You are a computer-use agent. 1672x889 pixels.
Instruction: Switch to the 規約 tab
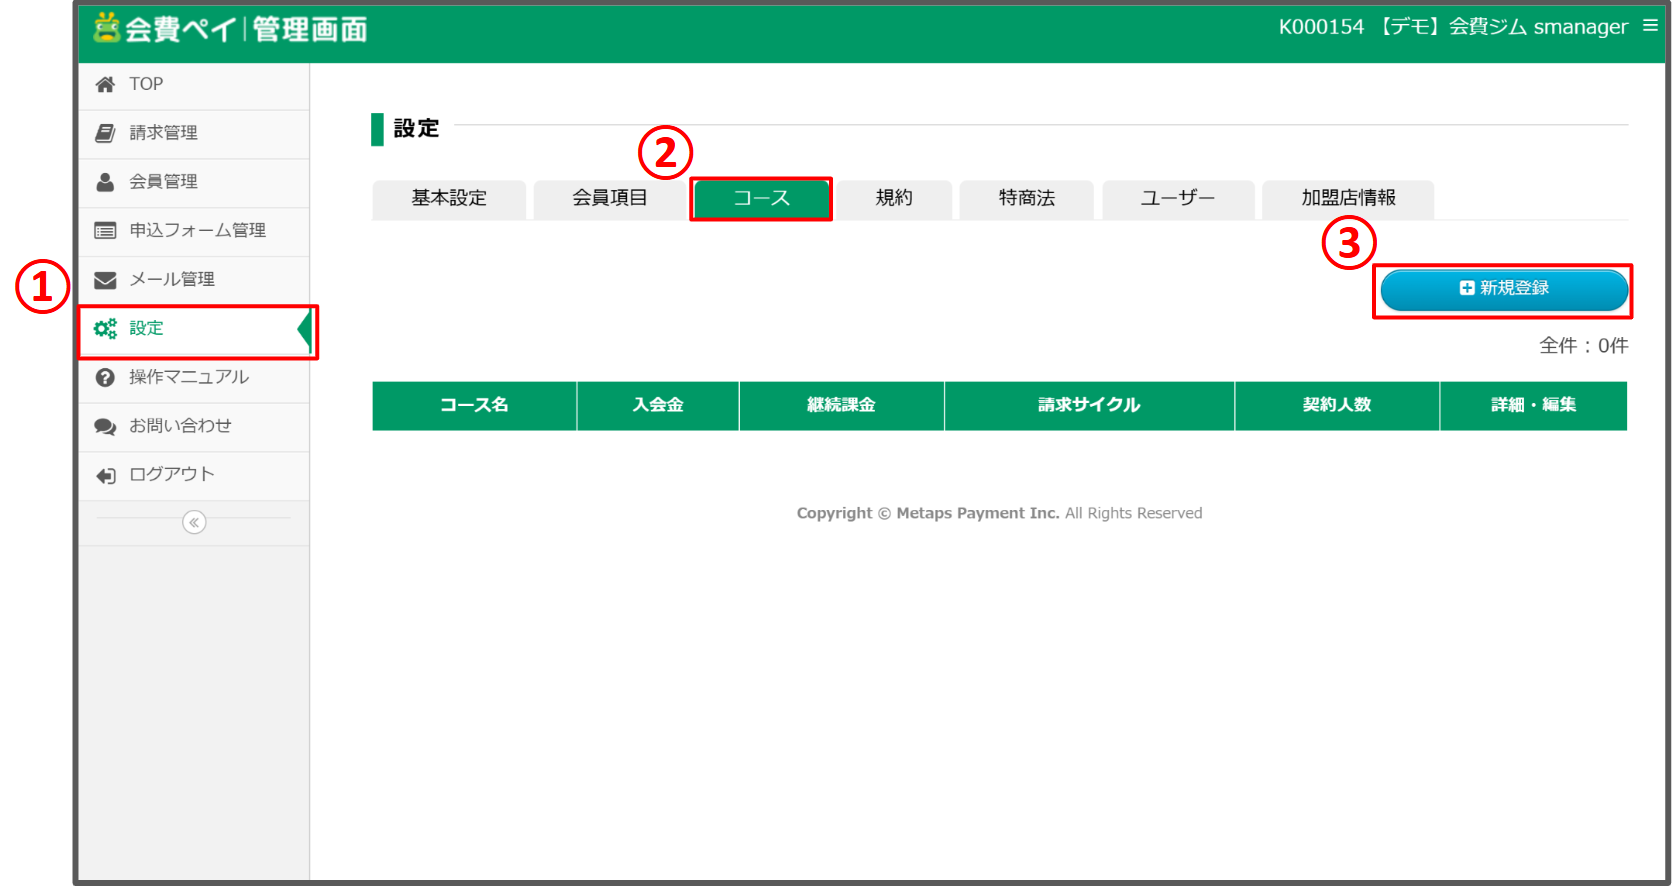point(894,199)
